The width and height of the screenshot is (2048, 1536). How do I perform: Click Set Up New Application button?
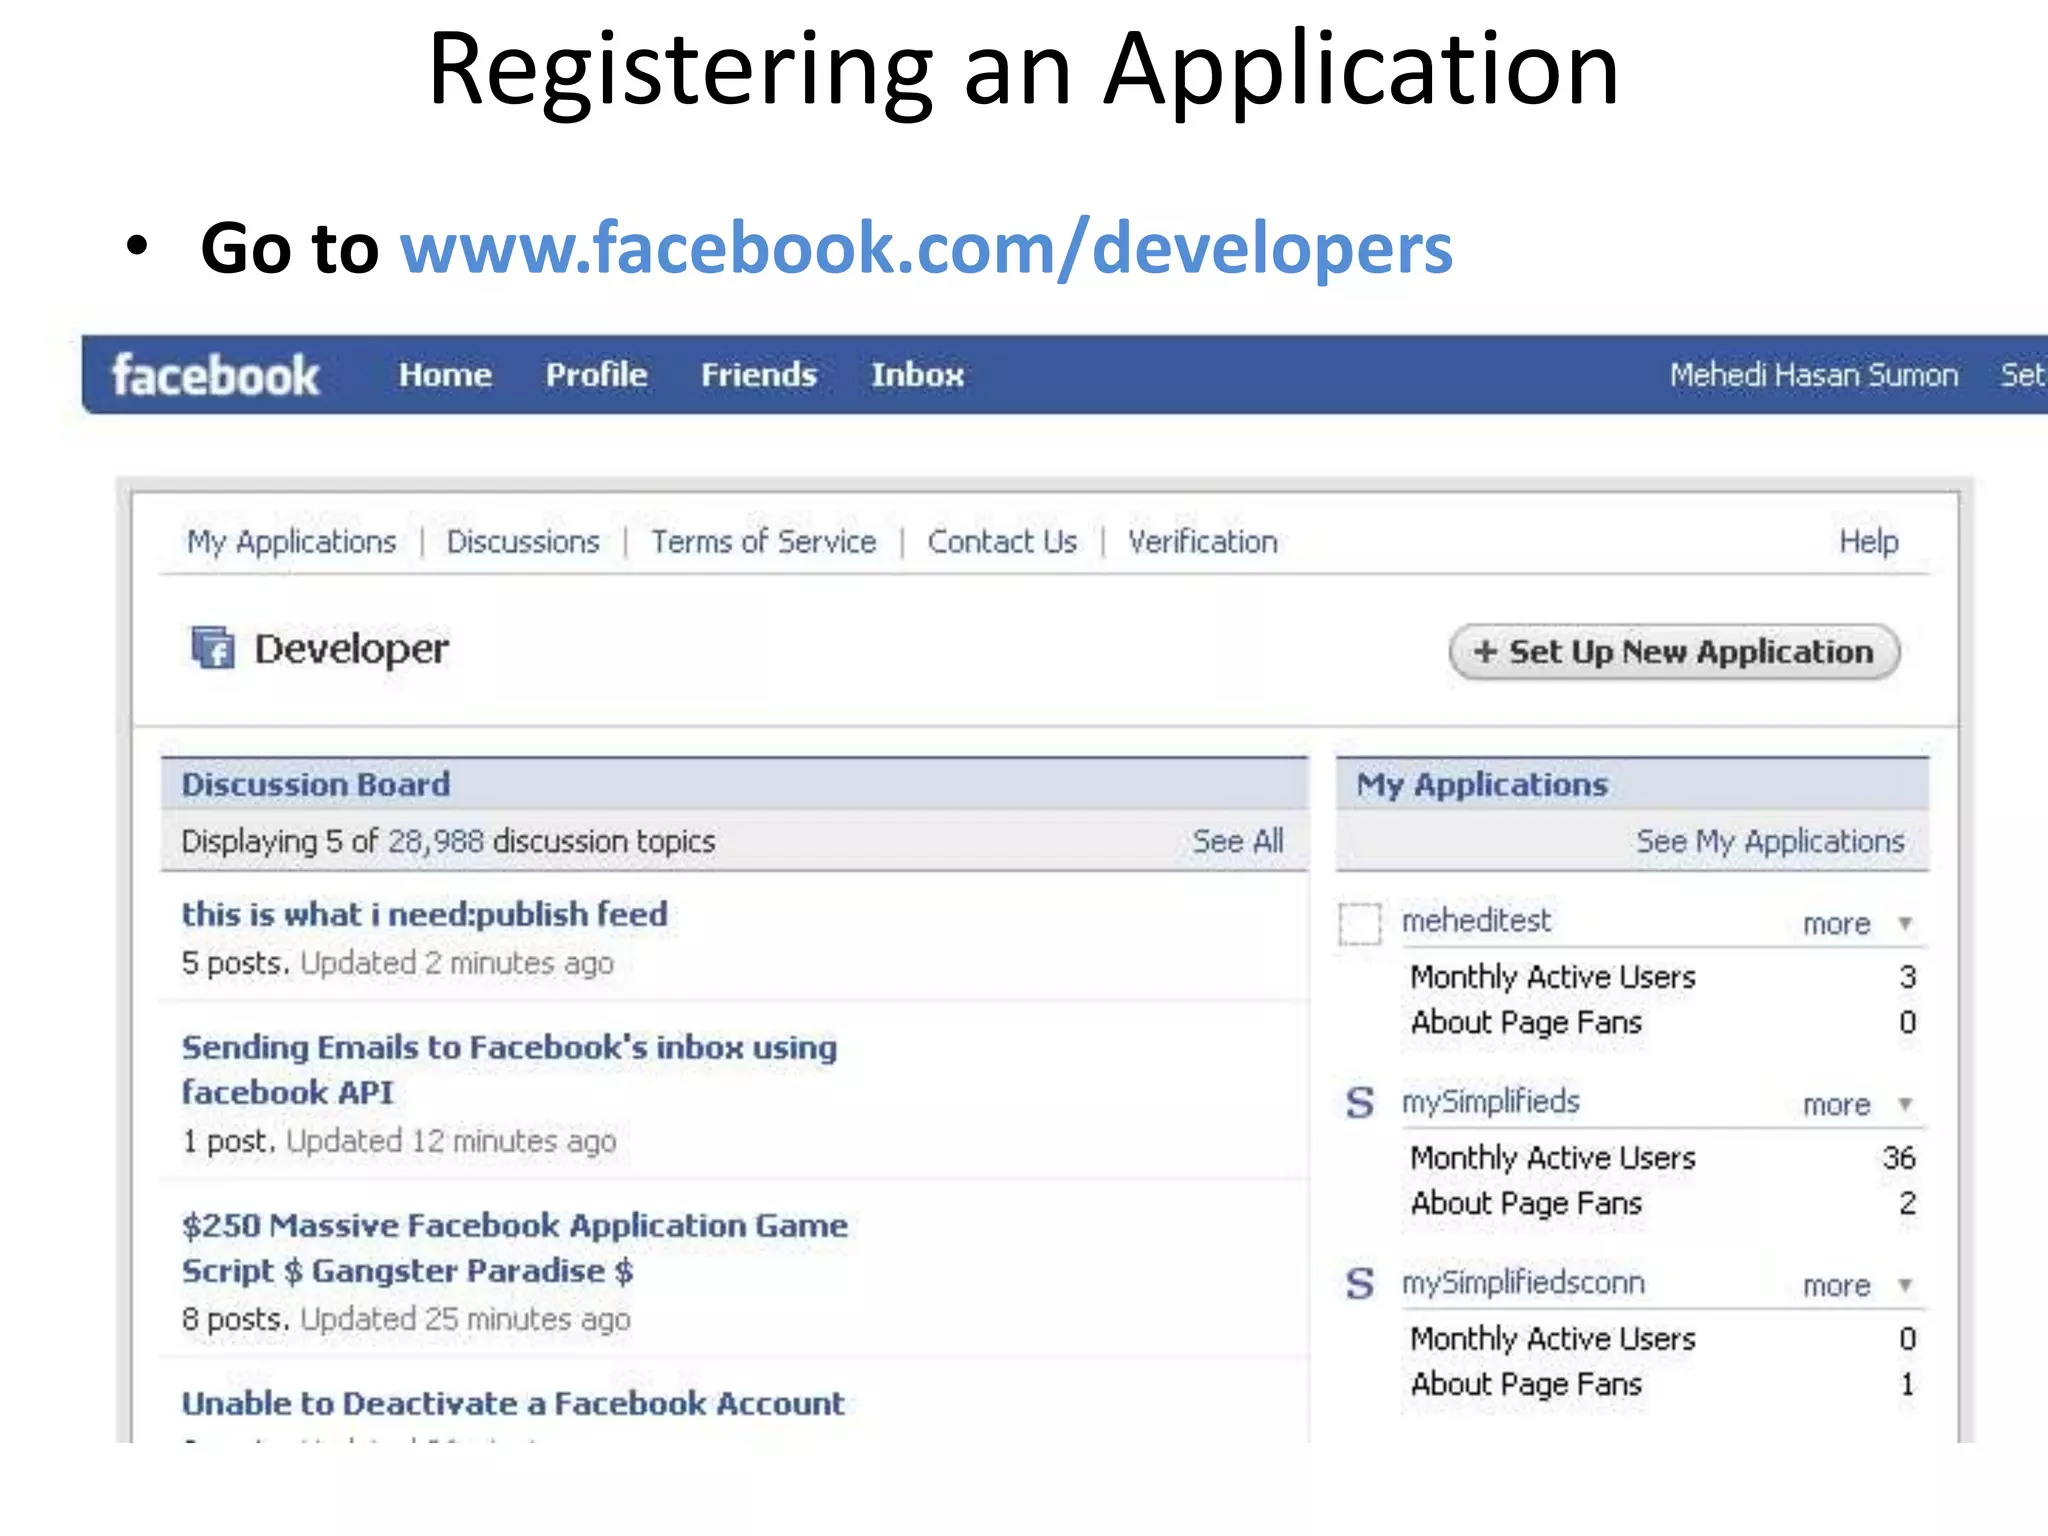1674,652
